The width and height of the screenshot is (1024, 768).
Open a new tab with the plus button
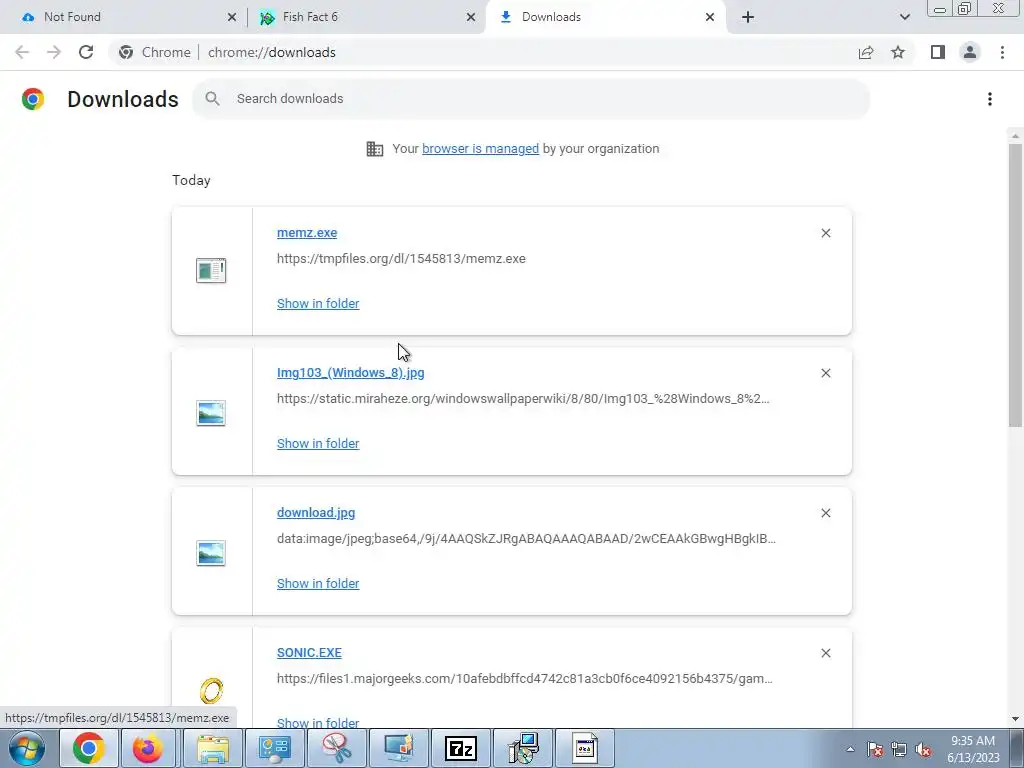click(748, 18)
